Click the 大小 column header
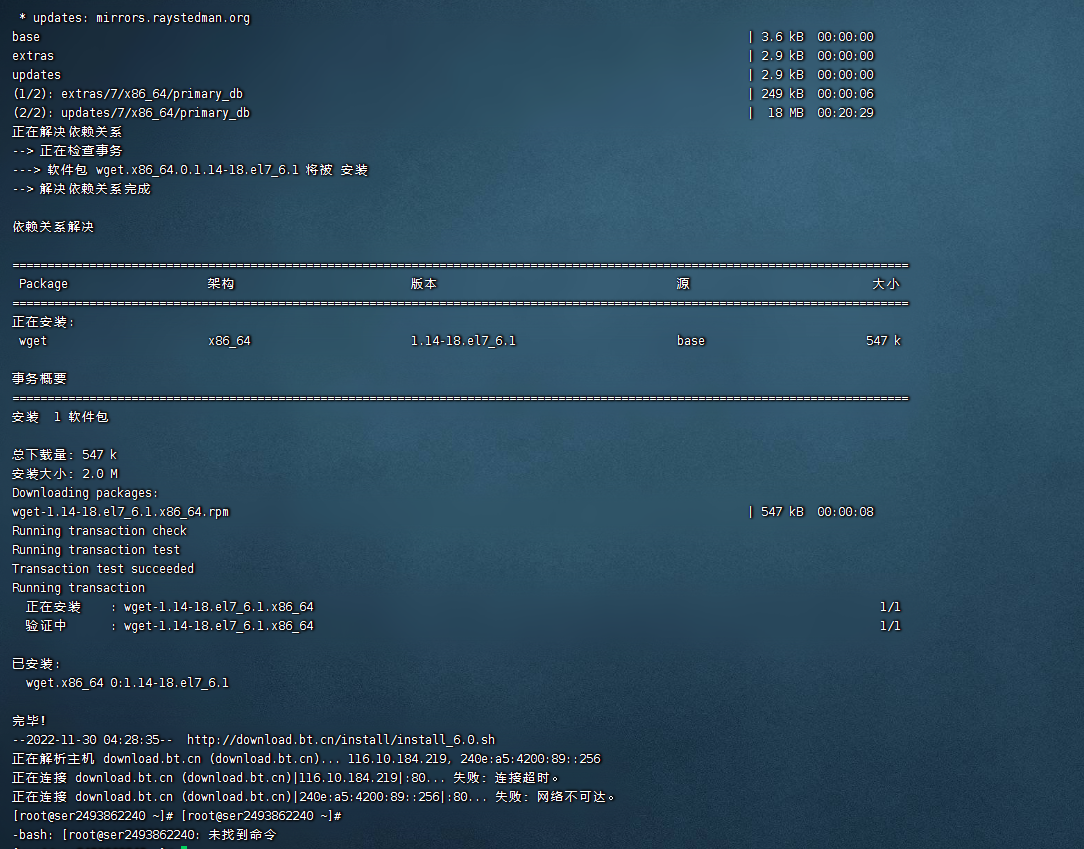The width and height of the screenshot is (1084, 849). pyautogui.click(x=885, y=284)
